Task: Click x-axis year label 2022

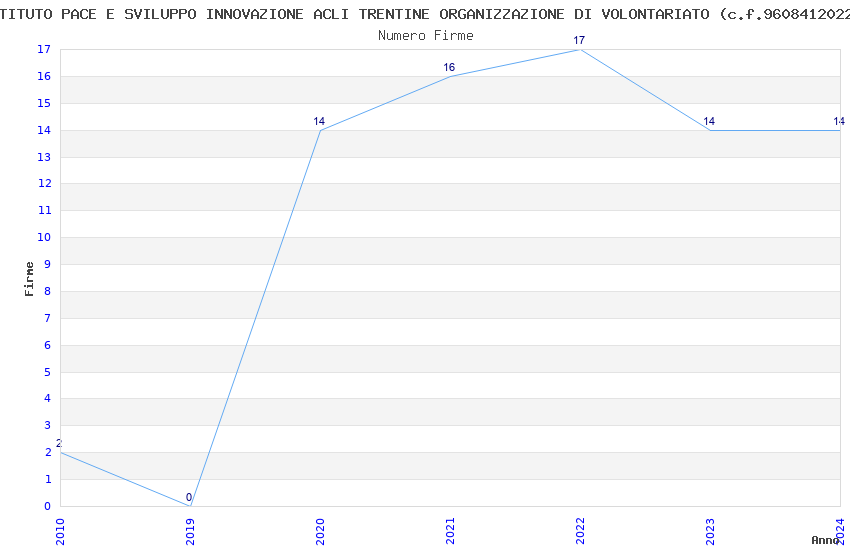Action: pos(581,531)
